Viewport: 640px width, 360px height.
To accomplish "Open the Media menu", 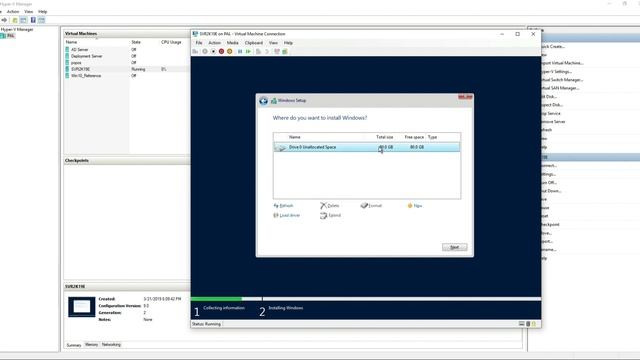I will point(232,43).
